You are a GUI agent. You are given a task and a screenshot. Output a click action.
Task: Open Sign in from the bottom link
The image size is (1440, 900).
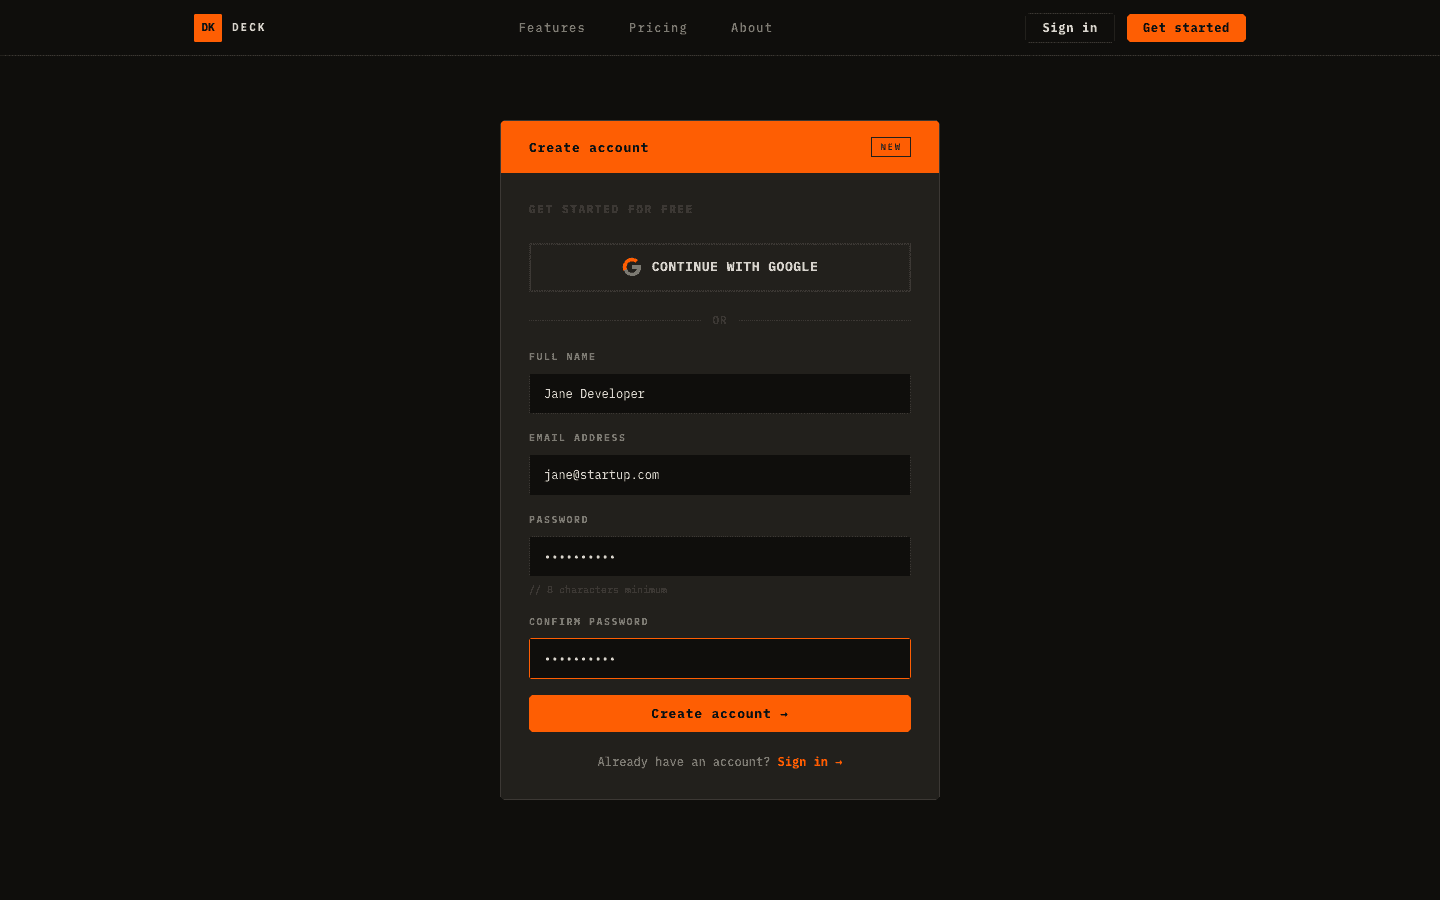(803, 761)
